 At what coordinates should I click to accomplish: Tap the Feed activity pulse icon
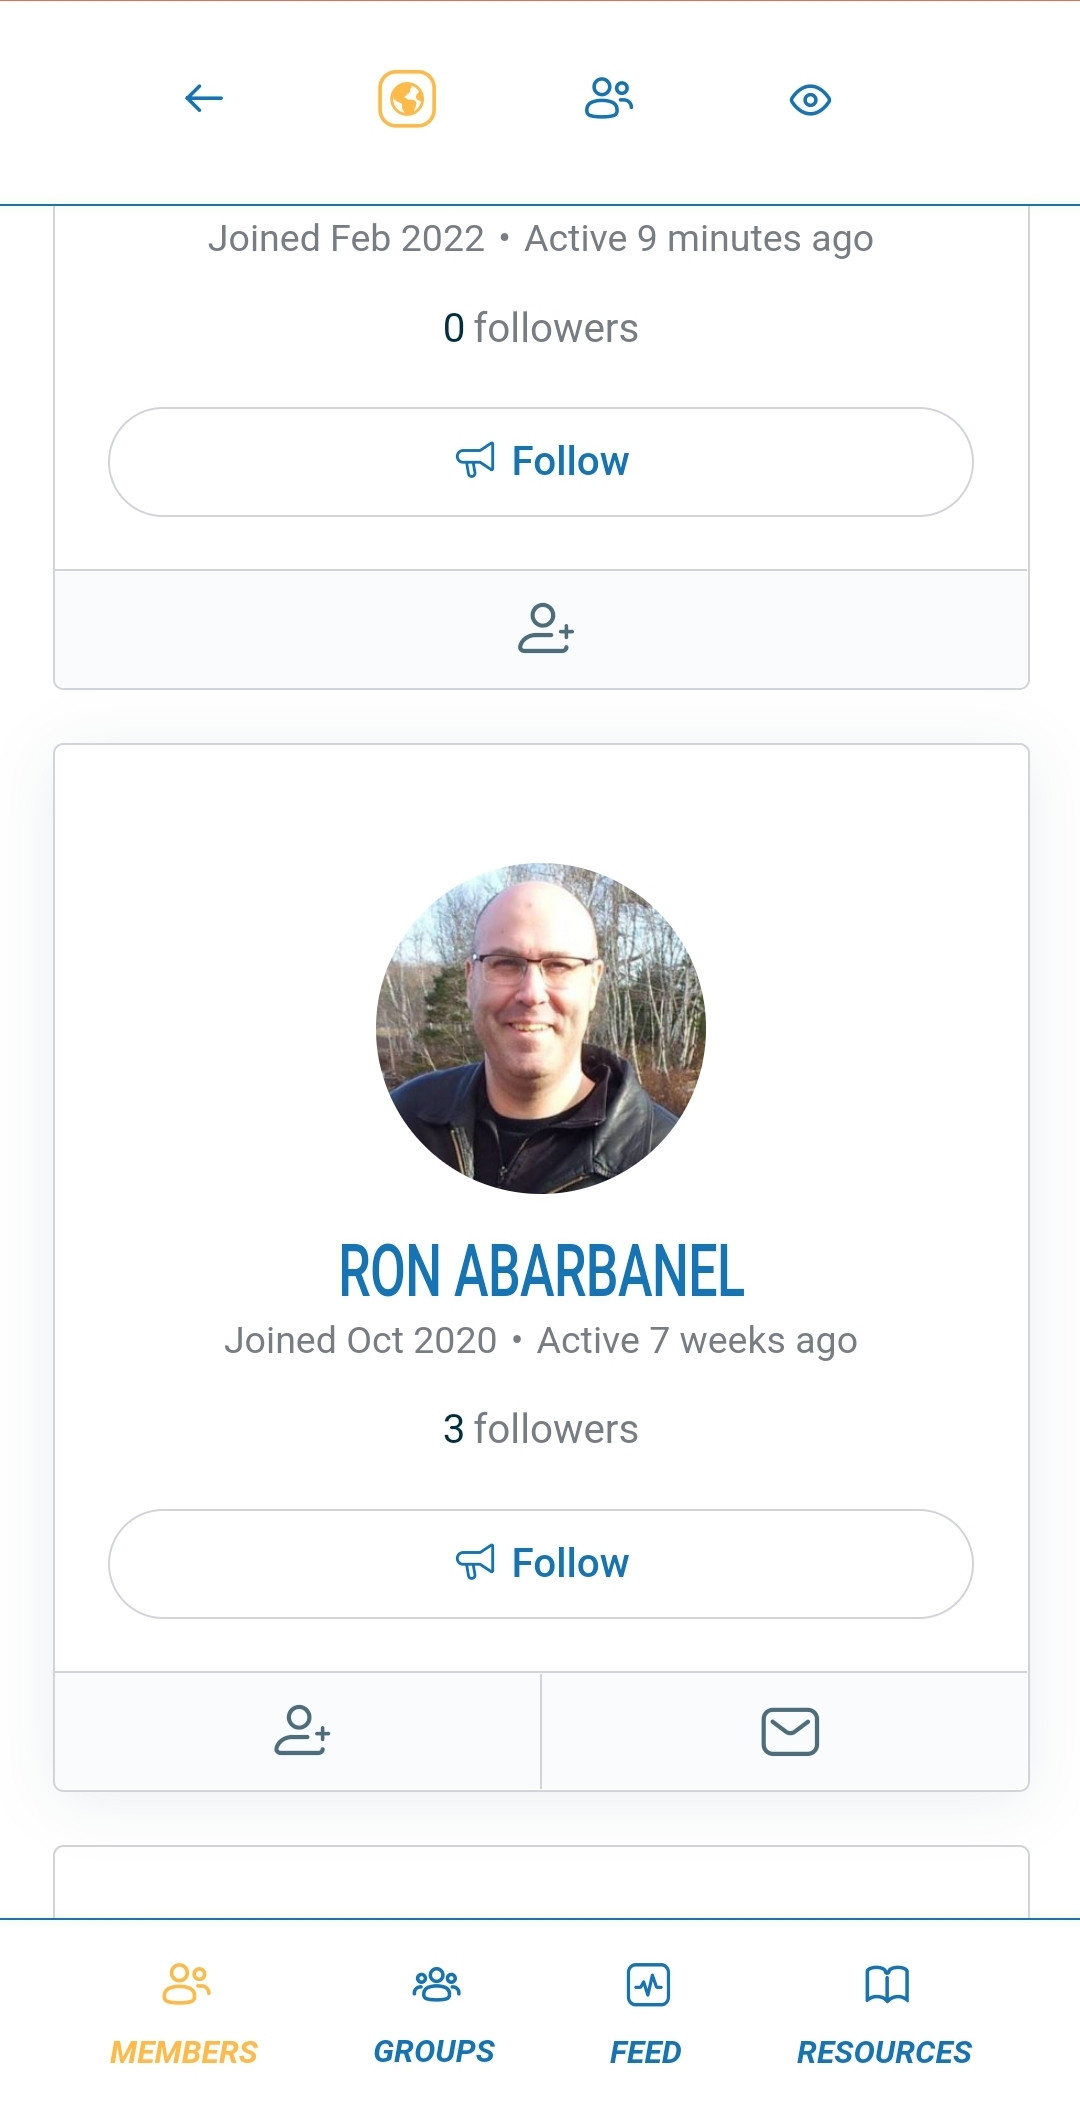(648, 1985)
